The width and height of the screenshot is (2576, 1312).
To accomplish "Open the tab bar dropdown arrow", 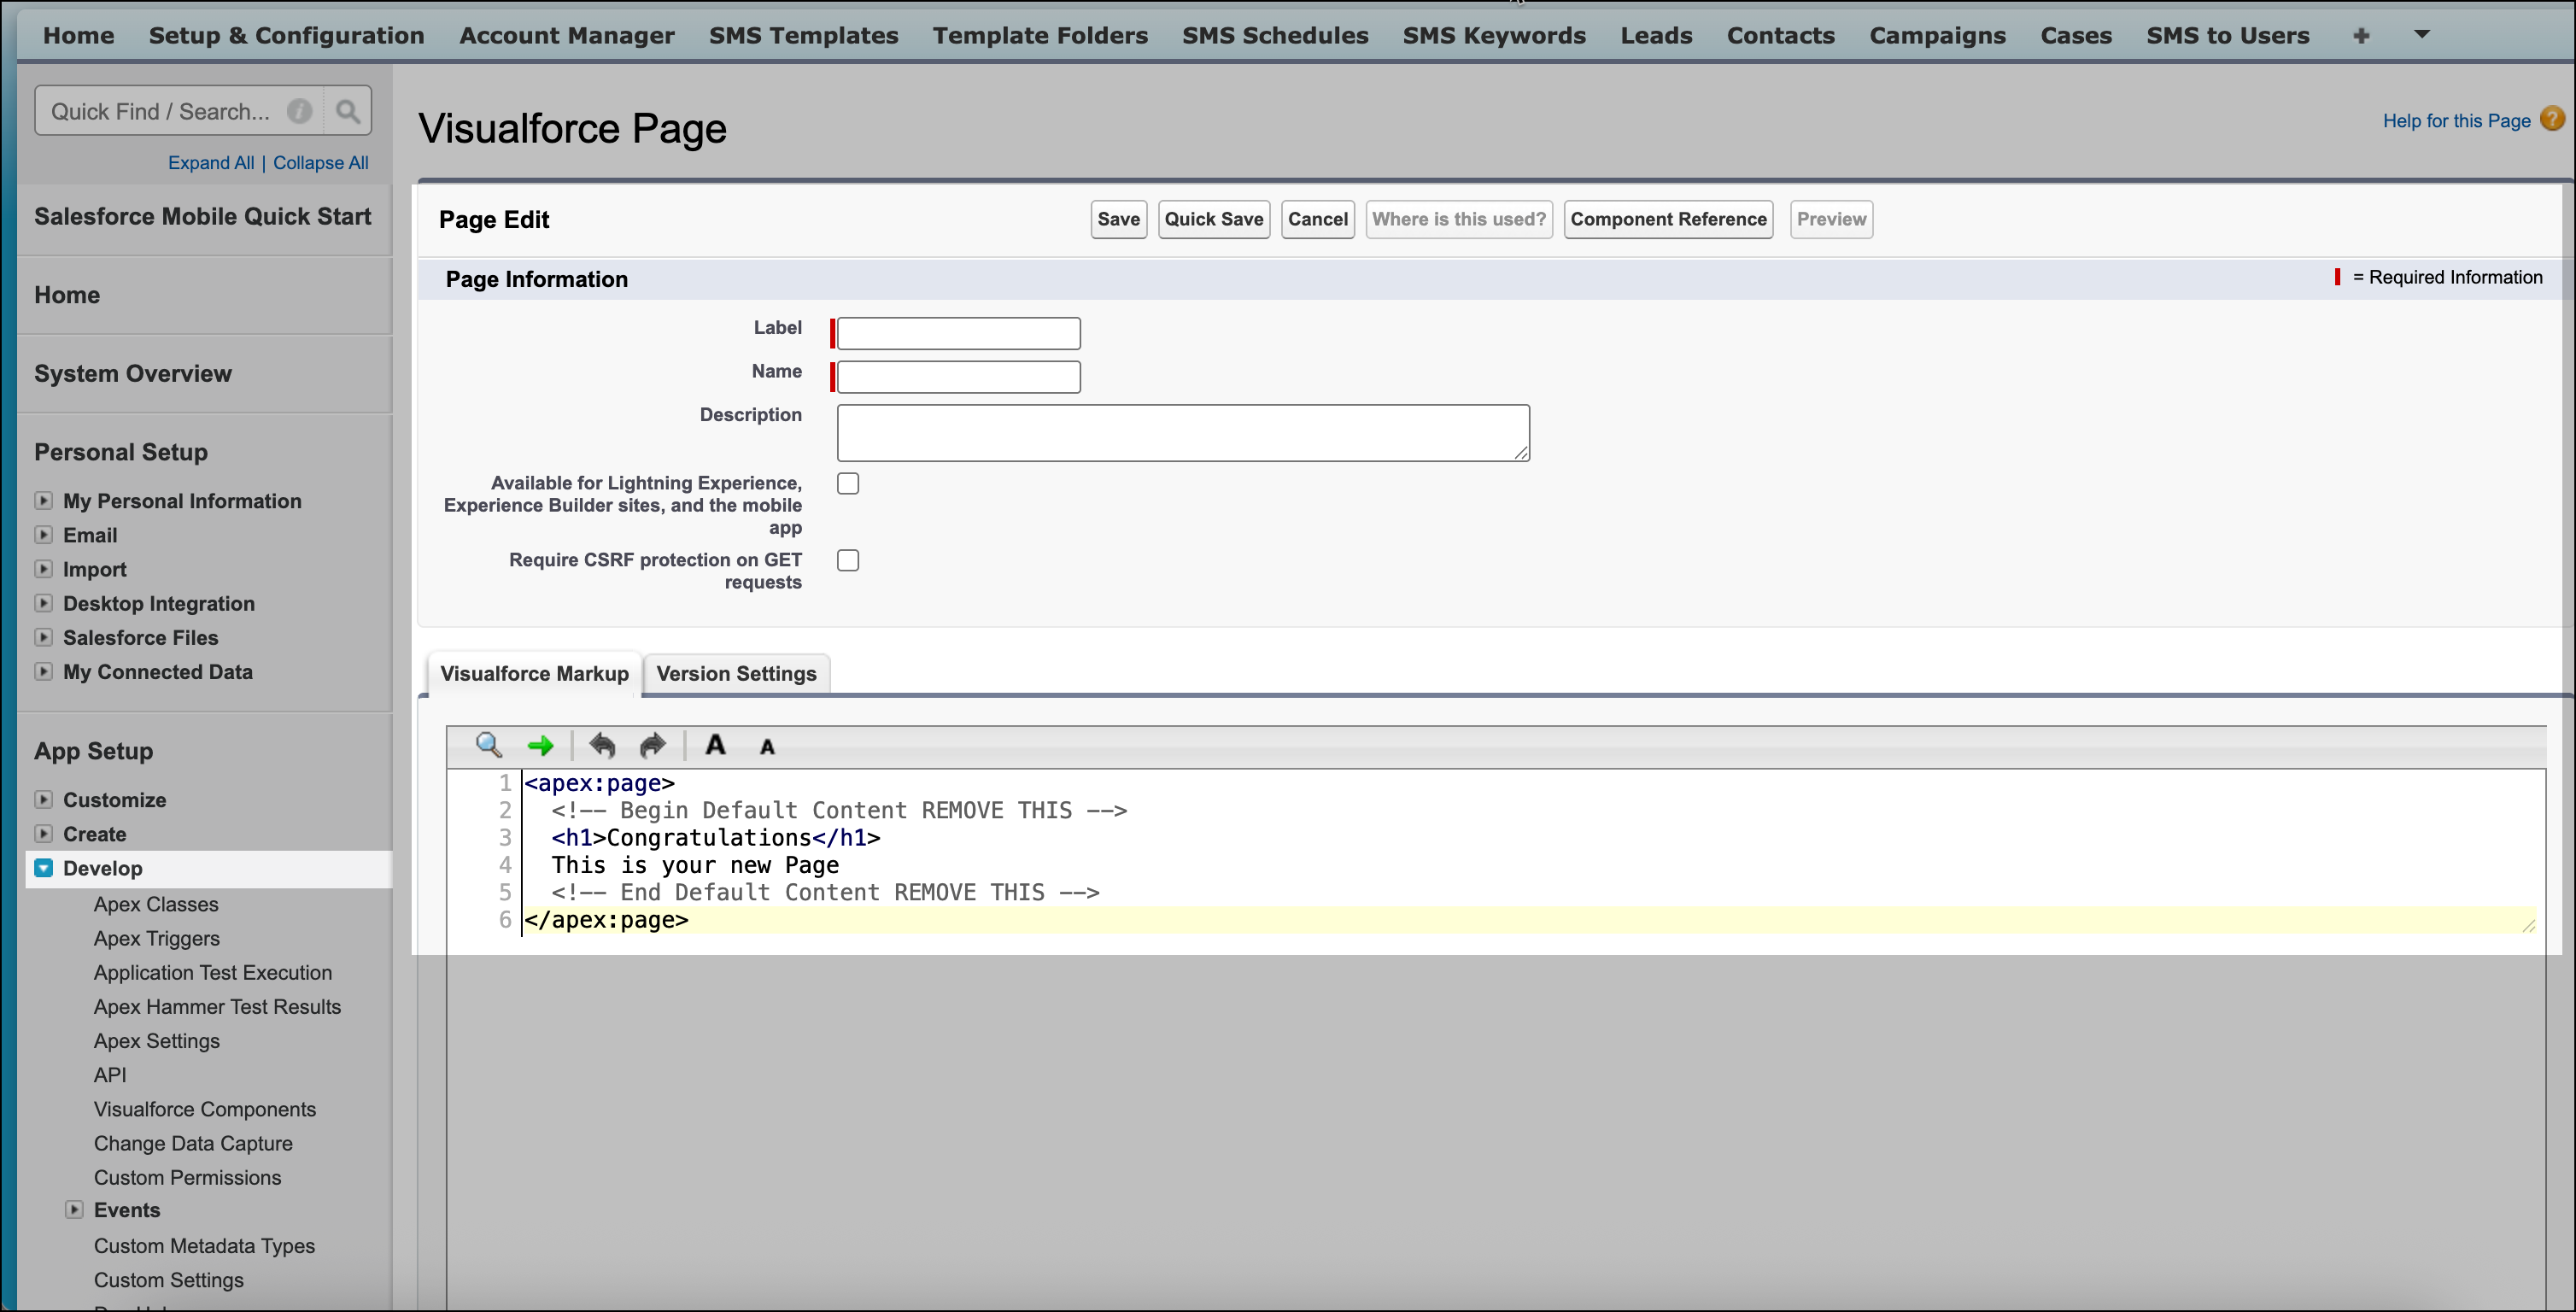I will [2422, 34].
